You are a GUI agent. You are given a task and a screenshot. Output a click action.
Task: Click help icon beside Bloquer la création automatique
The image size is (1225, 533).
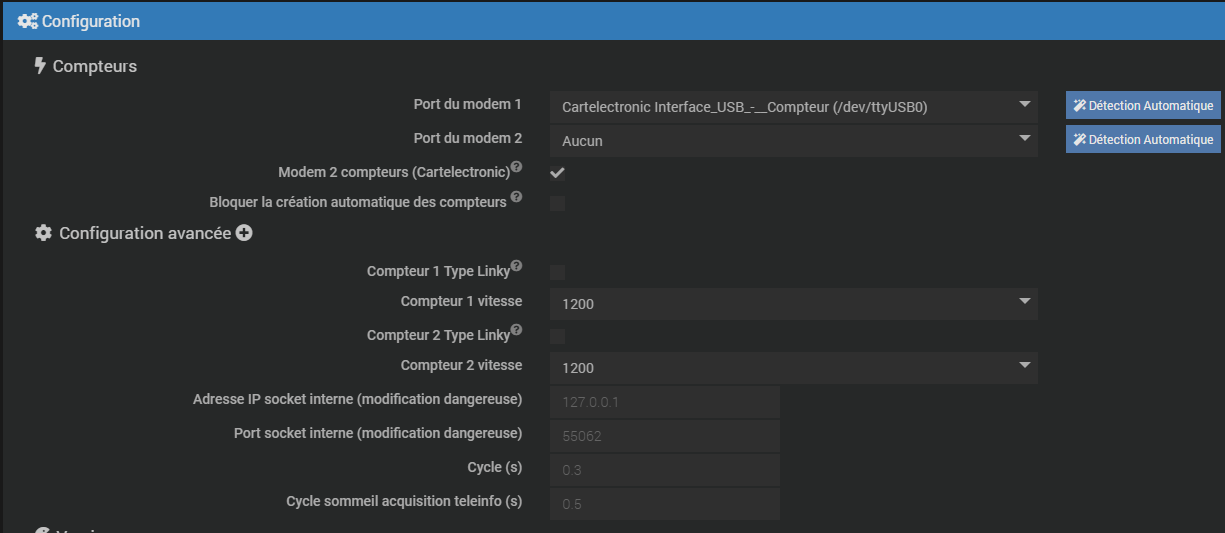[516, 197]
